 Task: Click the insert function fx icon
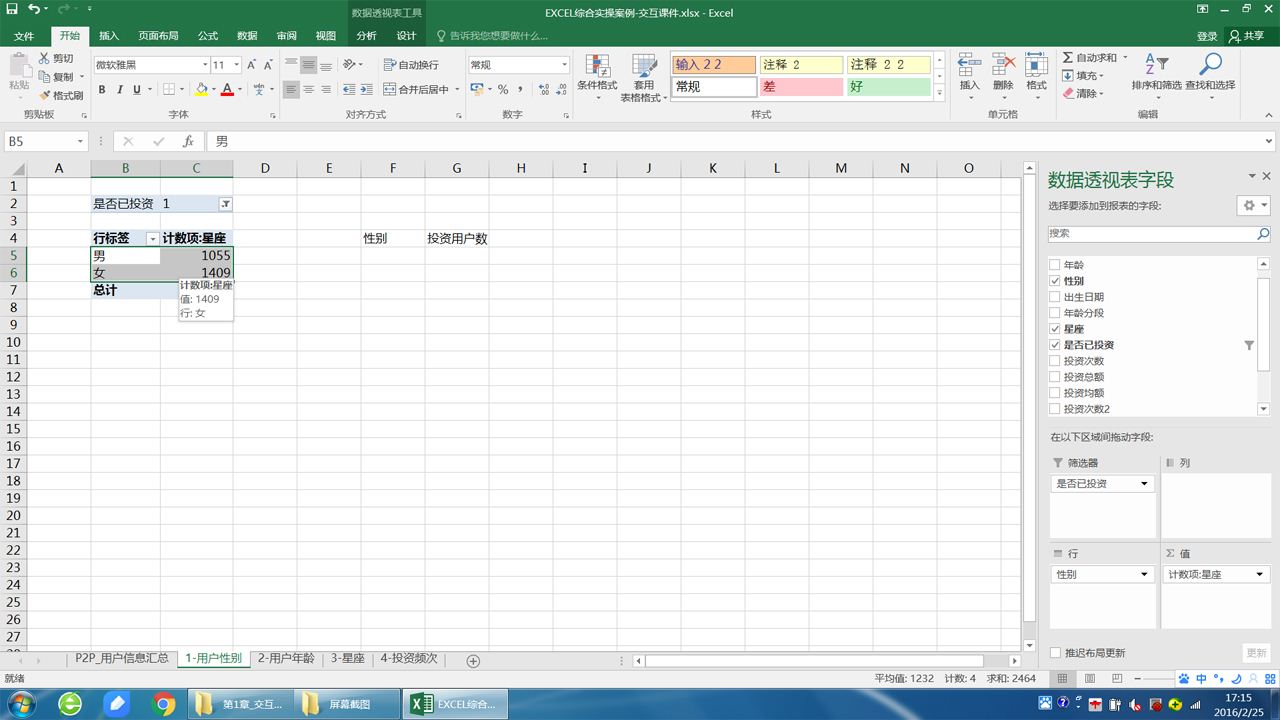coord(187,141)
